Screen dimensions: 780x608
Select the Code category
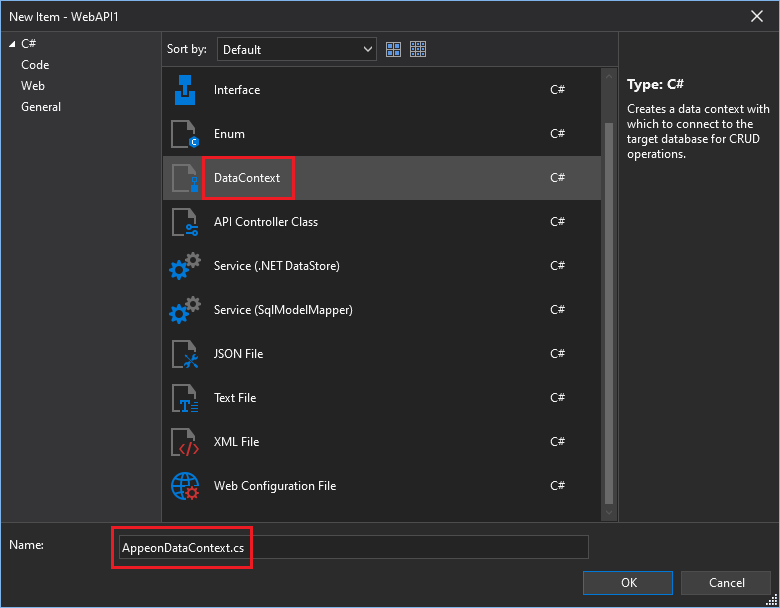(x=35, y=65)
